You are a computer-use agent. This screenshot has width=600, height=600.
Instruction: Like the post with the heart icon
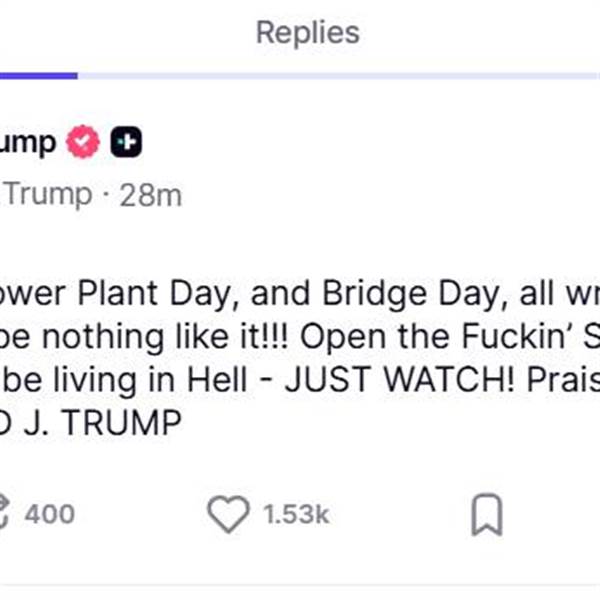tap(228, 515)
